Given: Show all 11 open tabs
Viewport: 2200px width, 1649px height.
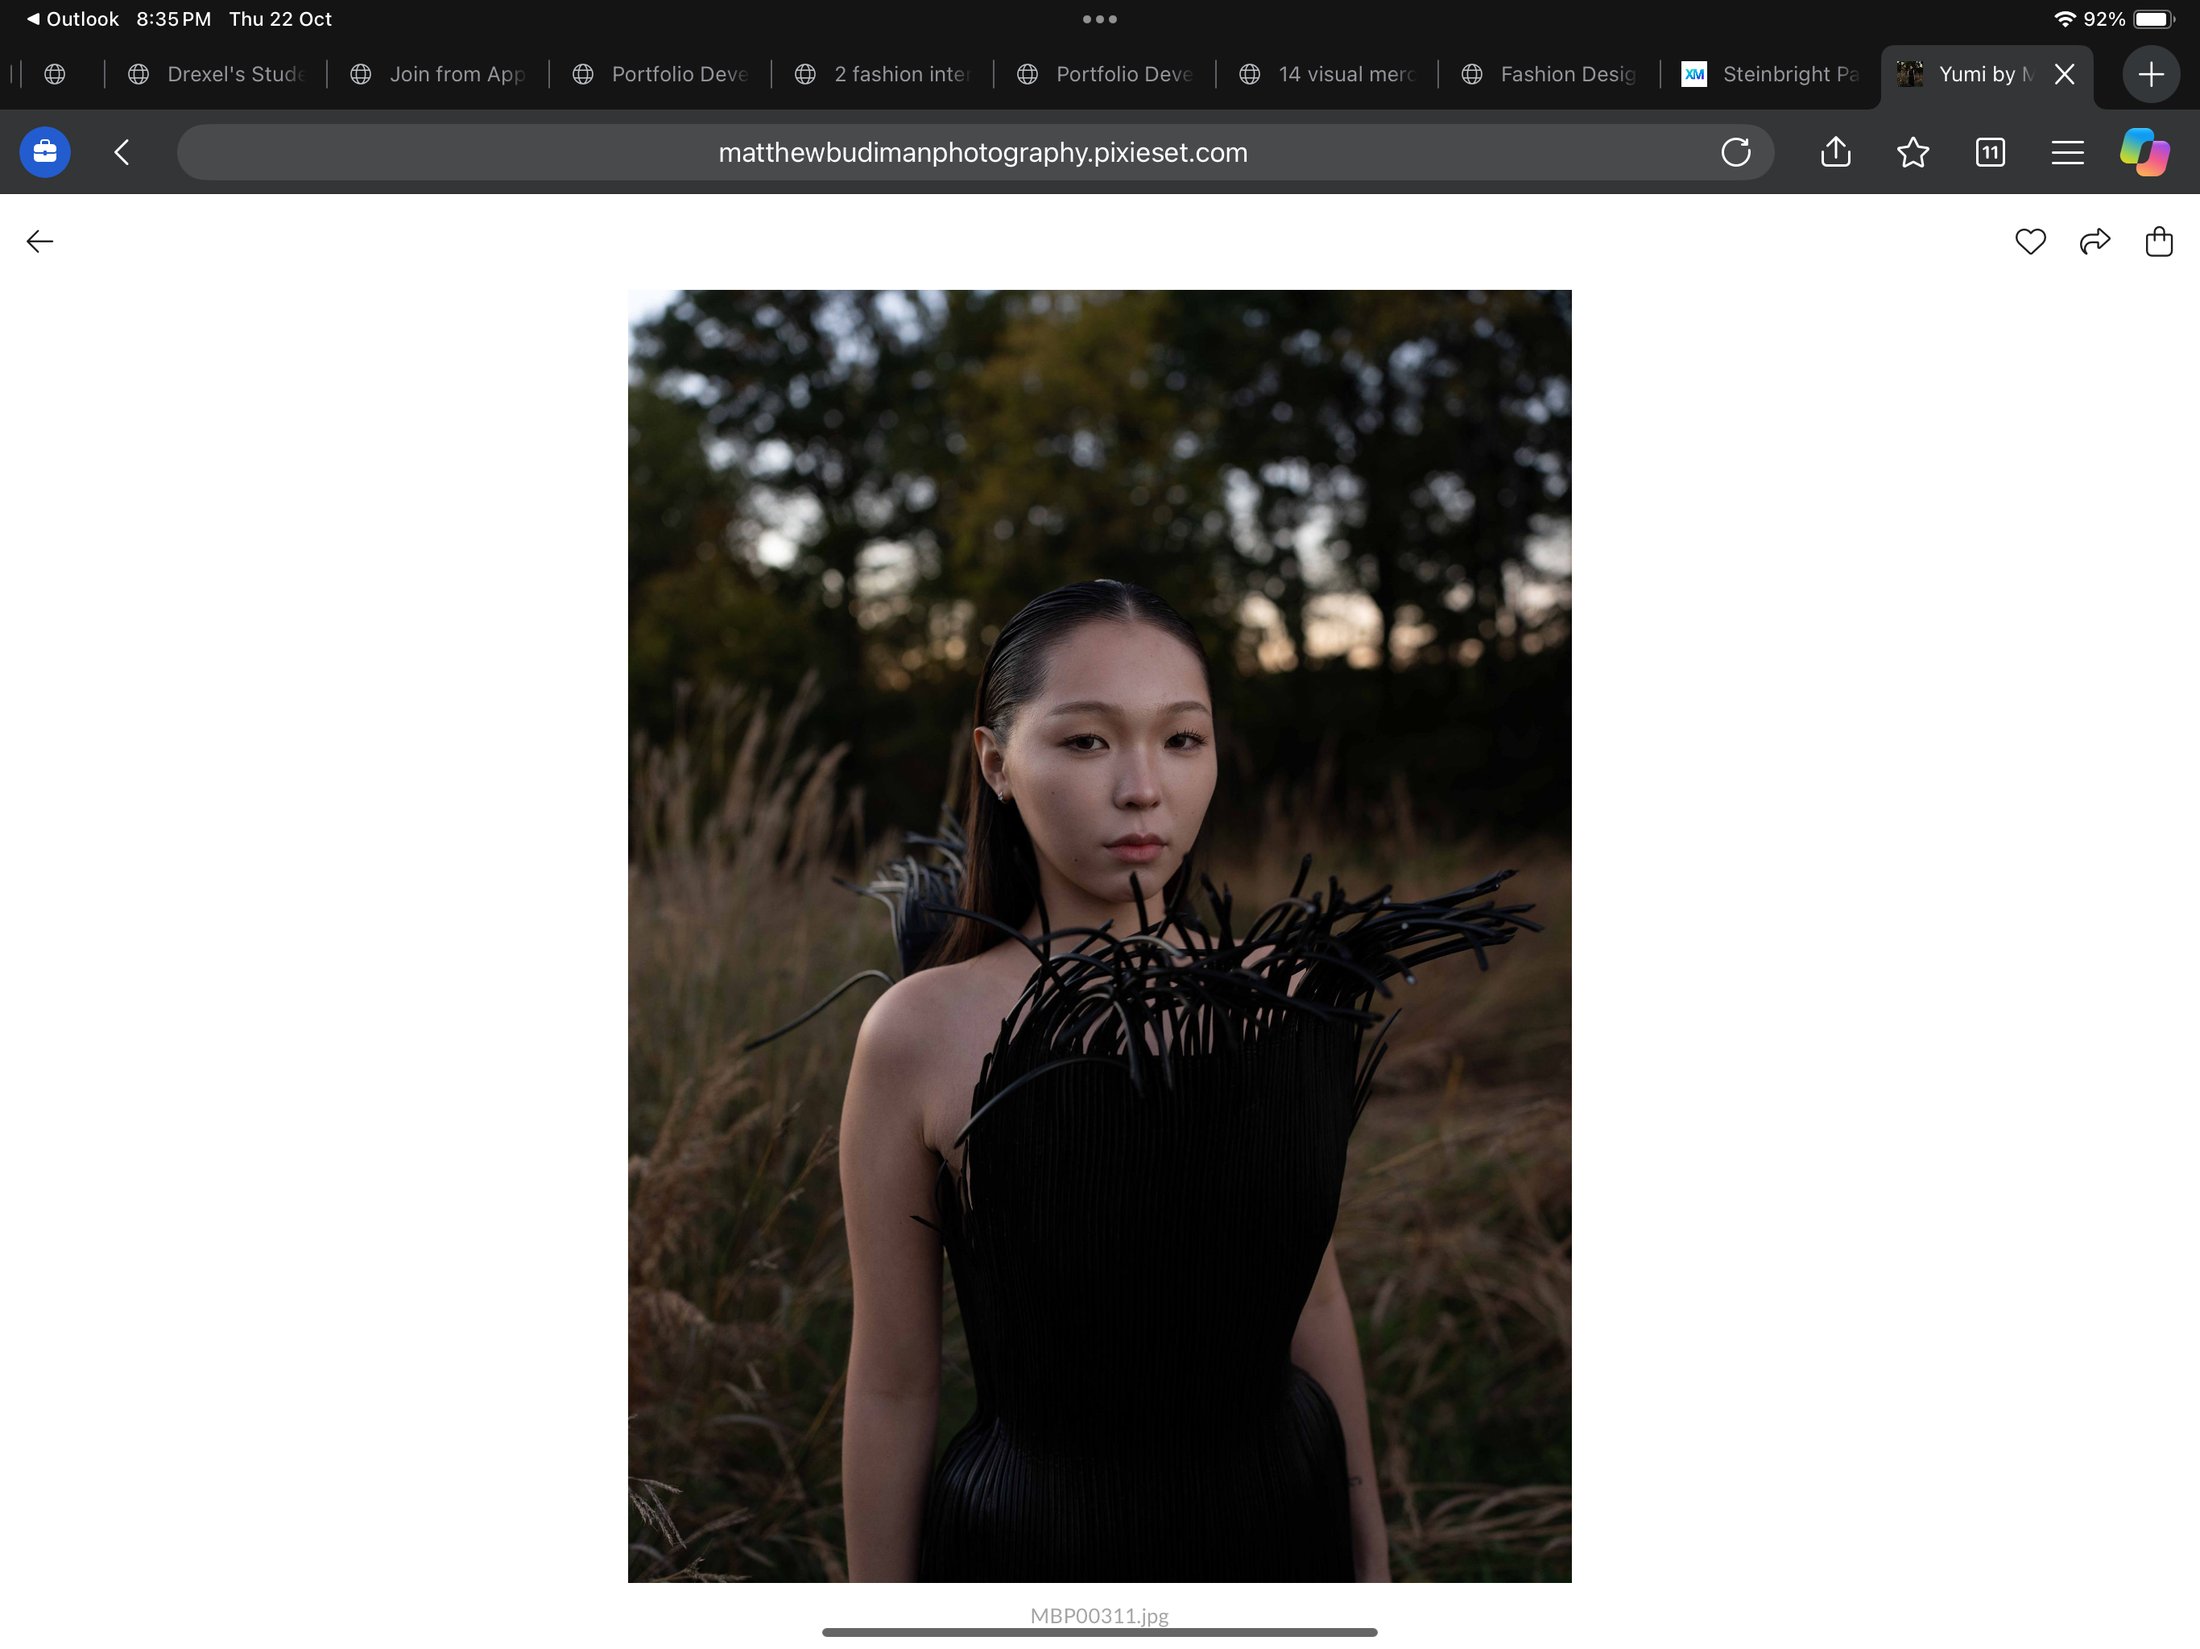Looking at the screenshot, I should tap(1990, 152).
